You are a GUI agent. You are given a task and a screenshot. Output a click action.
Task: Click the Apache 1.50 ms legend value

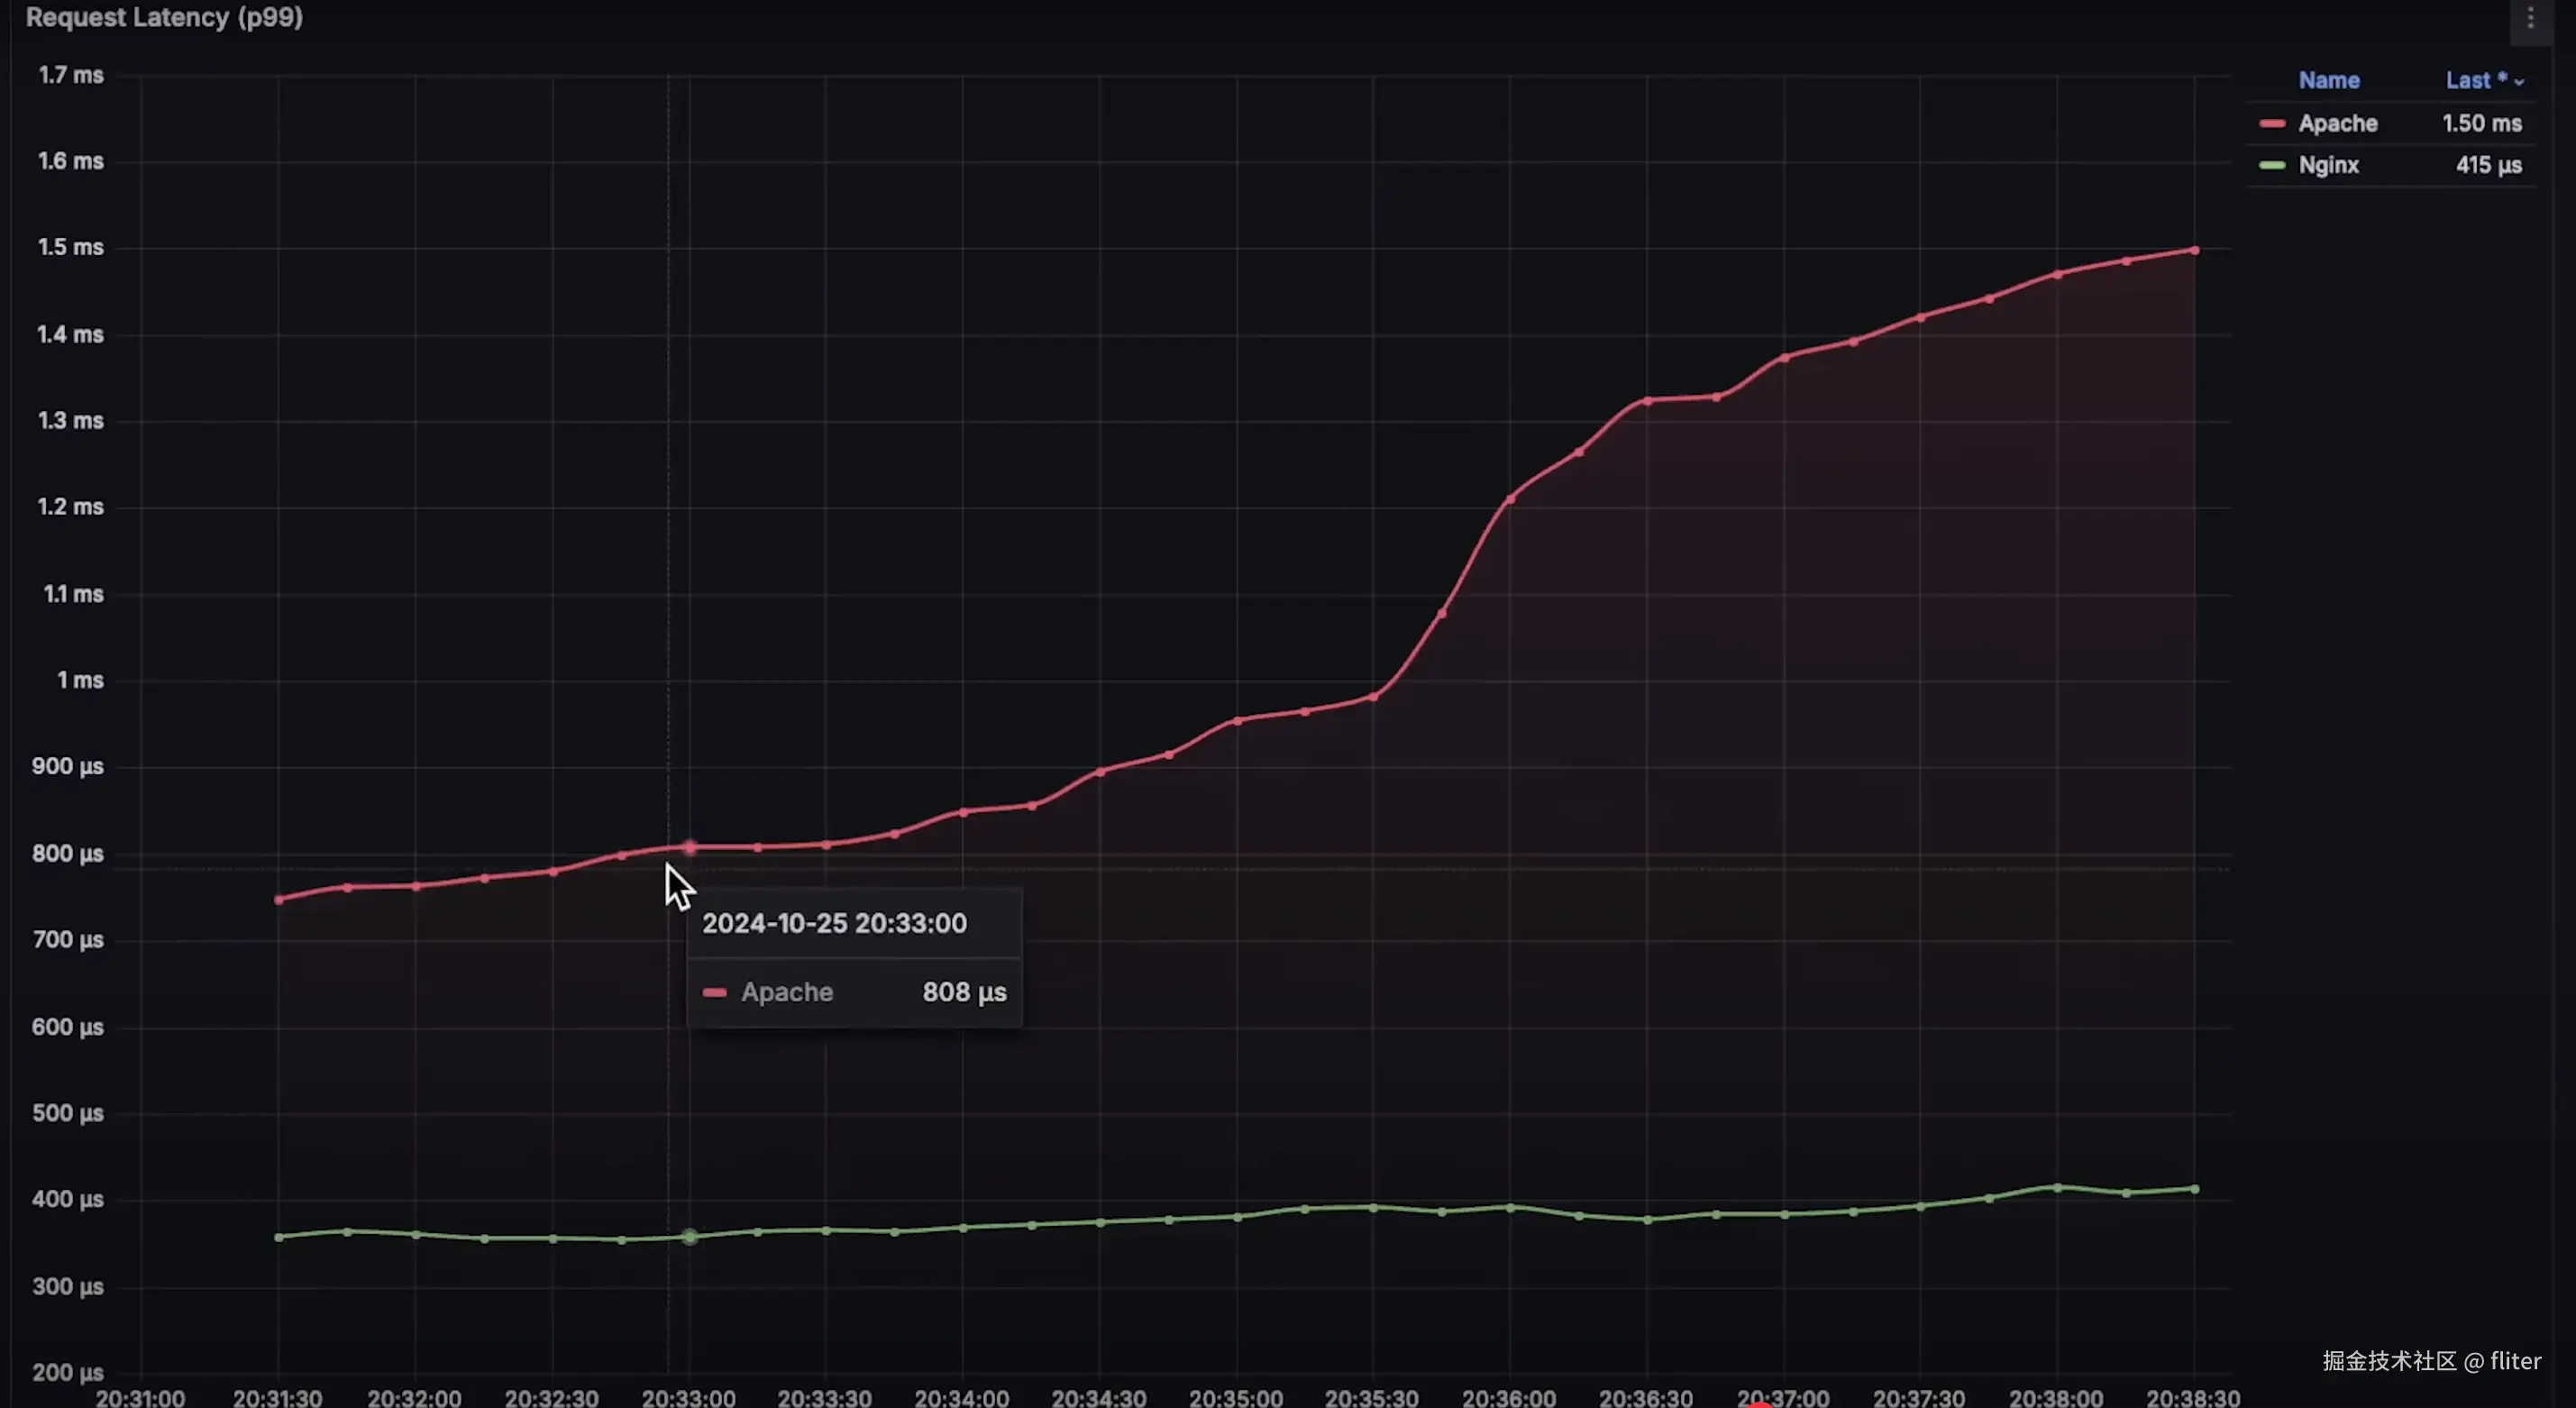click(2481, 124)
